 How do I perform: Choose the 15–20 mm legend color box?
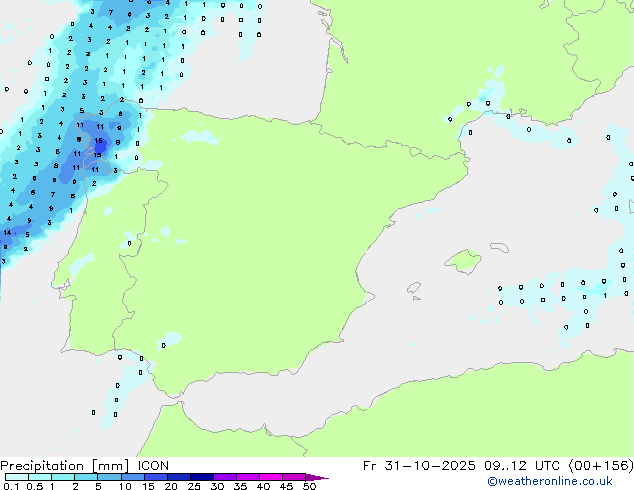click(x=156, y=477)
